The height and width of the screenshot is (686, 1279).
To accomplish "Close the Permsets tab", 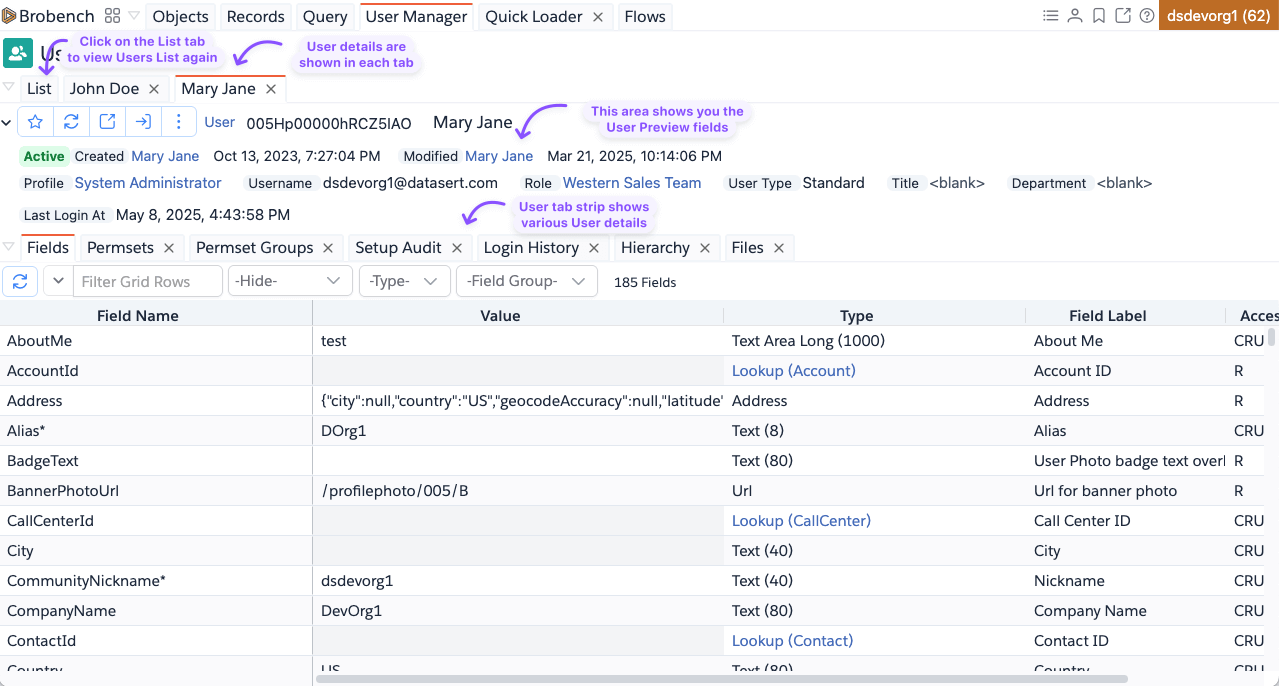I will coord(169,248).
